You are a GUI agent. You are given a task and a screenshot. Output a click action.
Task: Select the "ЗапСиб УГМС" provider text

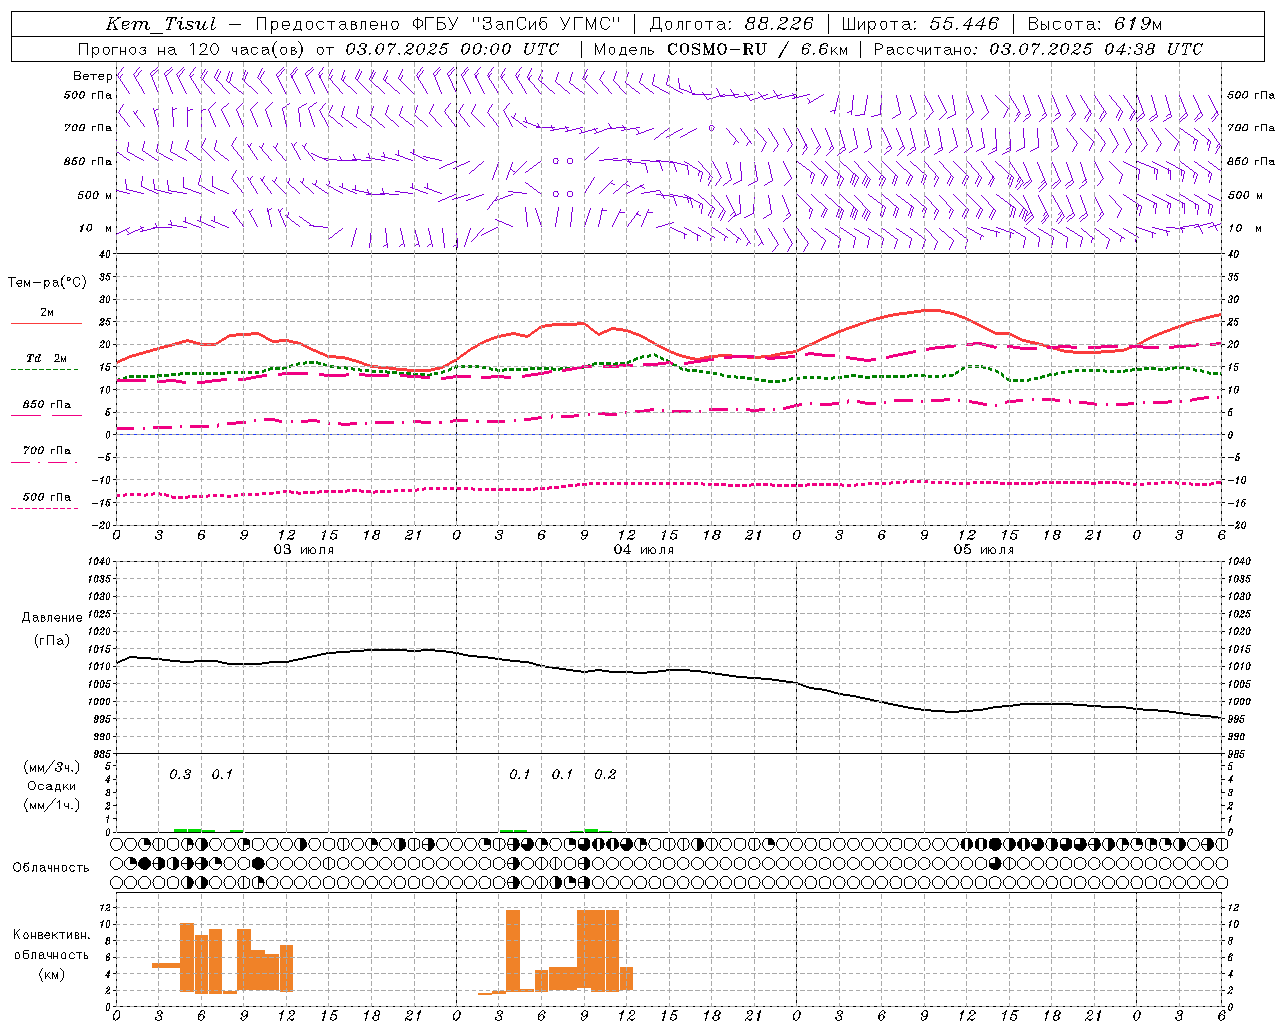click(x=548, y=24)
